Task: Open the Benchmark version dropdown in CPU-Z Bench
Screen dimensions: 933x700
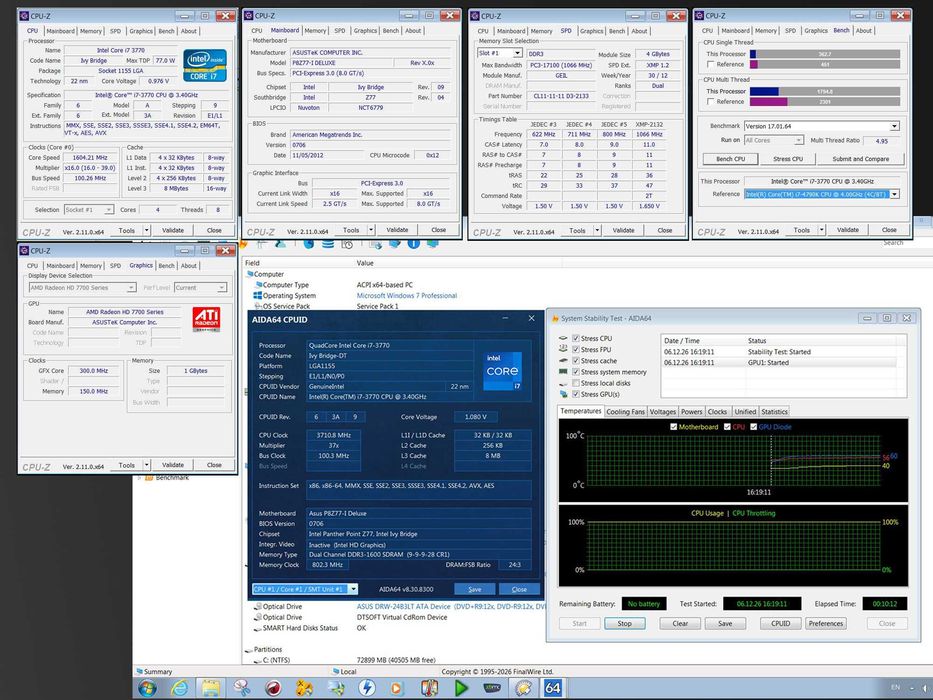Action: (894, 126)
